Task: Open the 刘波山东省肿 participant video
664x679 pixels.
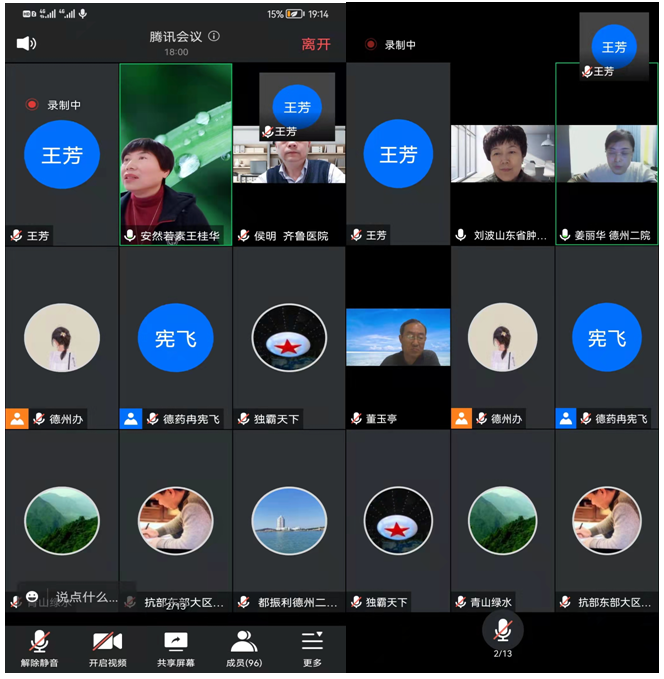Action: pos(502,155)
